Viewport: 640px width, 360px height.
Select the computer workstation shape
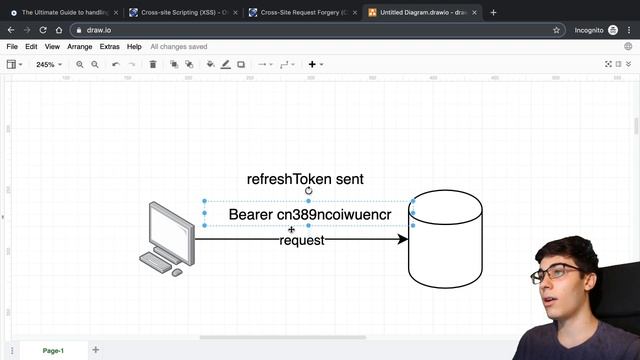[x=167, y=239]
